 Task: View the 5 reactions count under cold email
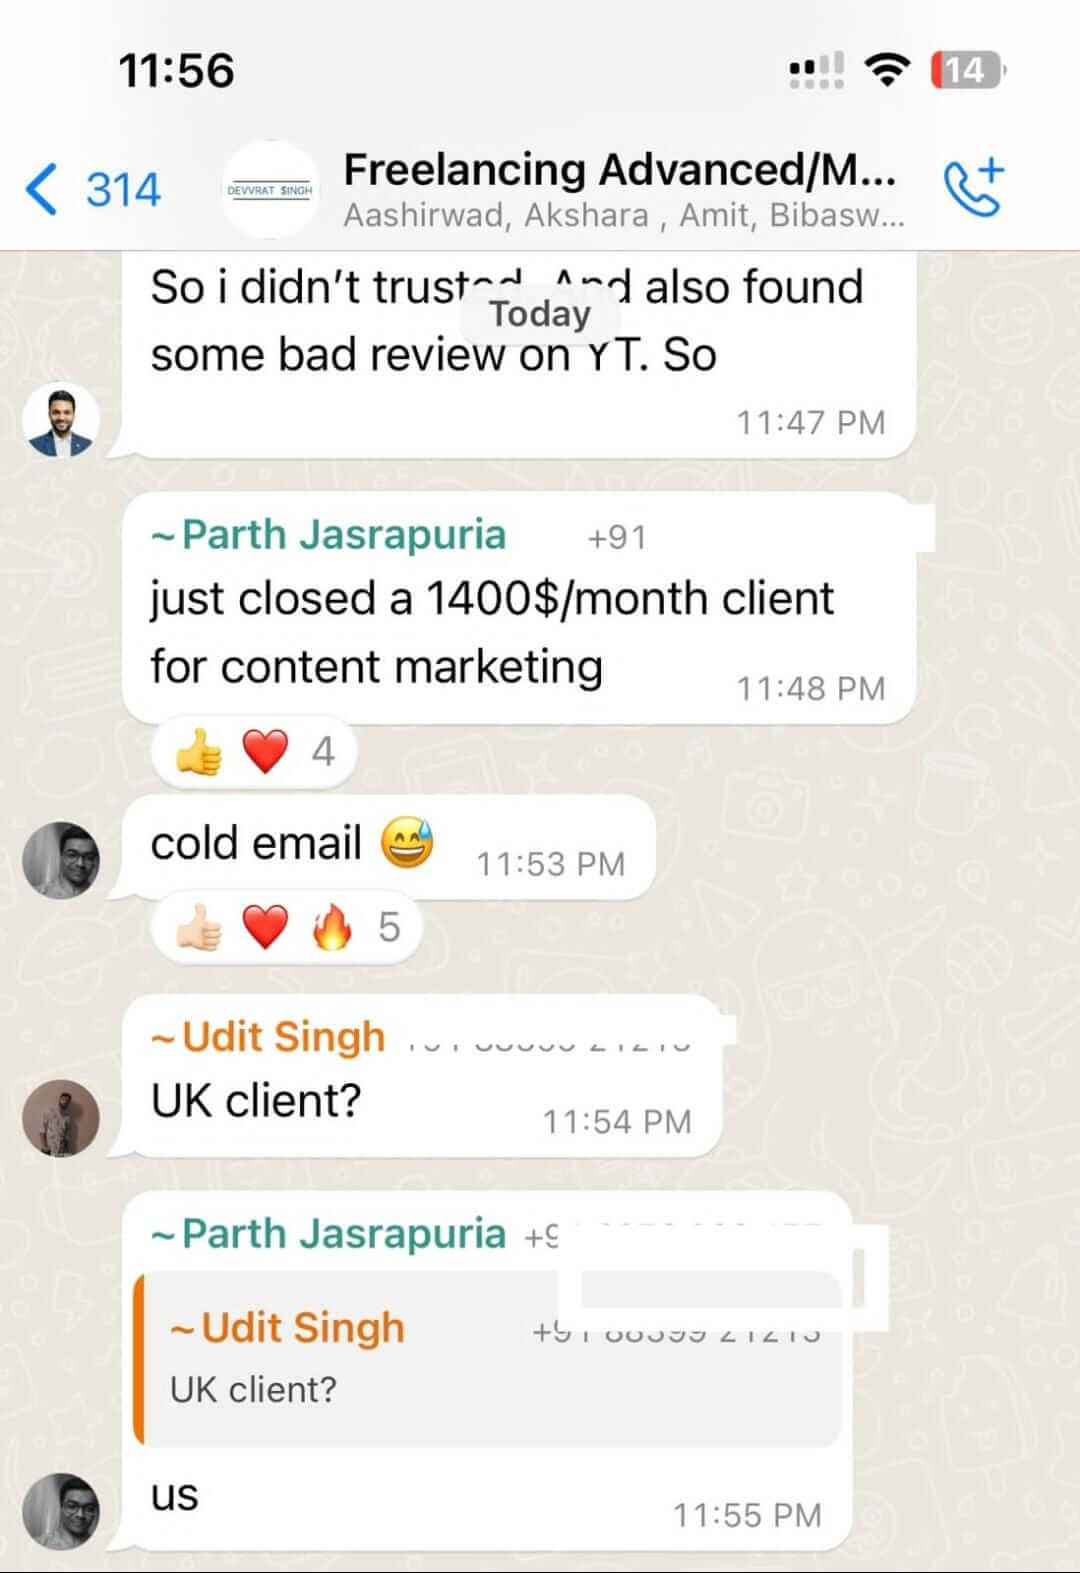pyautogui.click(x=389, y=927)
